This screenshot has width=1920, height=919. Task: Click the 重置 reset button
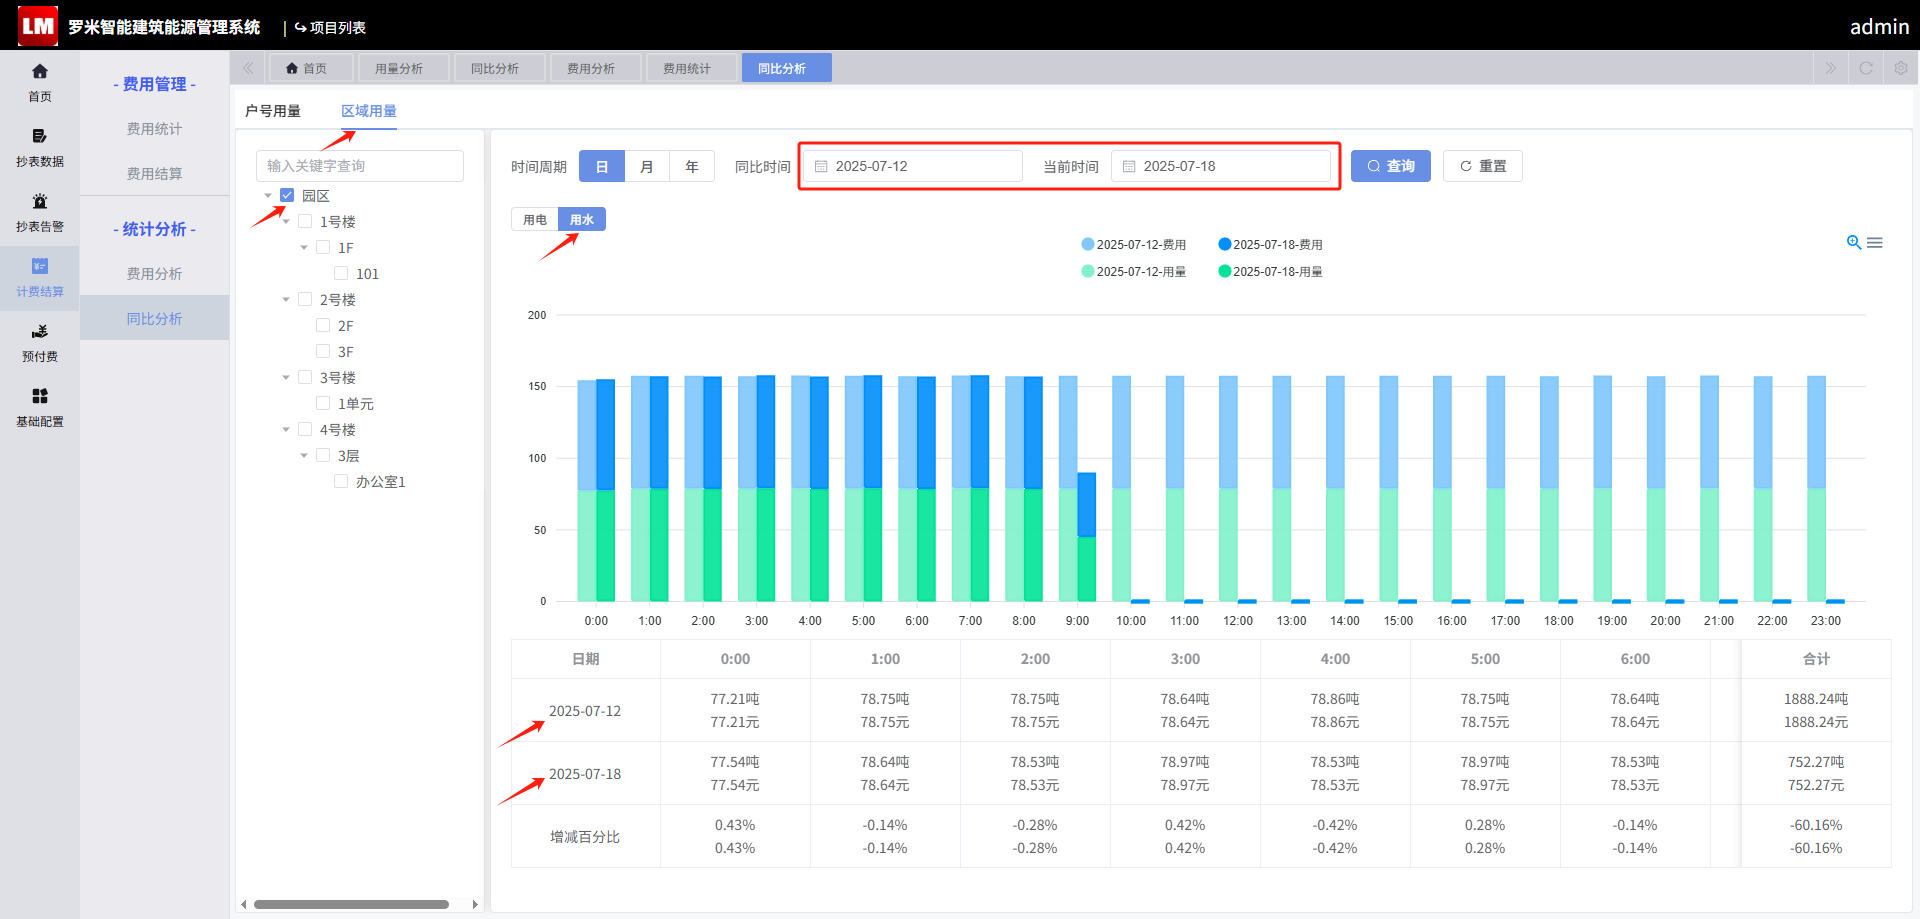[x=1483, y=166]
